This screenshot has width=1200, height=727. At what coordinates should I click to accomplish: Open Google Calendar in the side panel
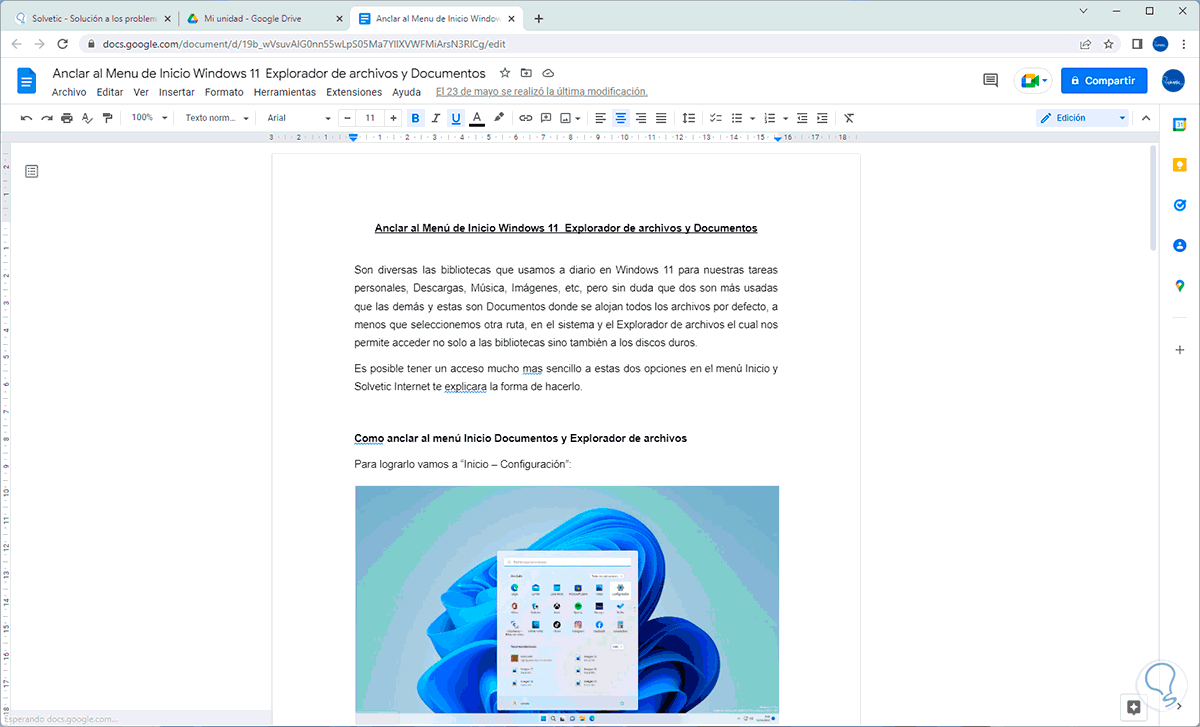[1180, 124]
